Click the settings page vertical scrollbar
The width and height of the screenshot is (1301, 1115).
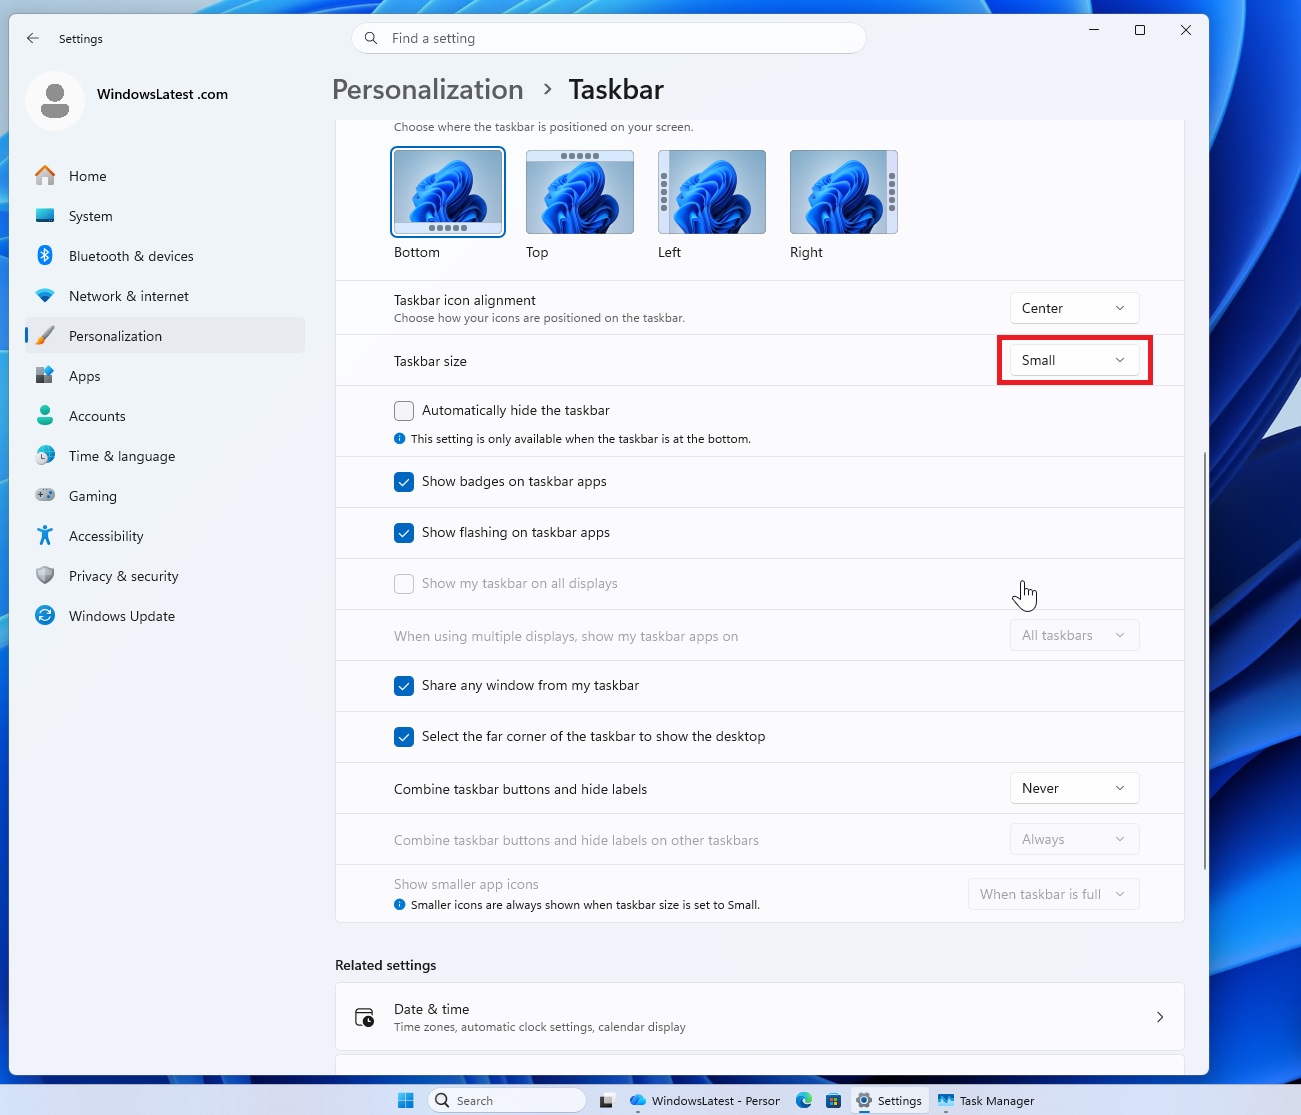(1205, 660)
